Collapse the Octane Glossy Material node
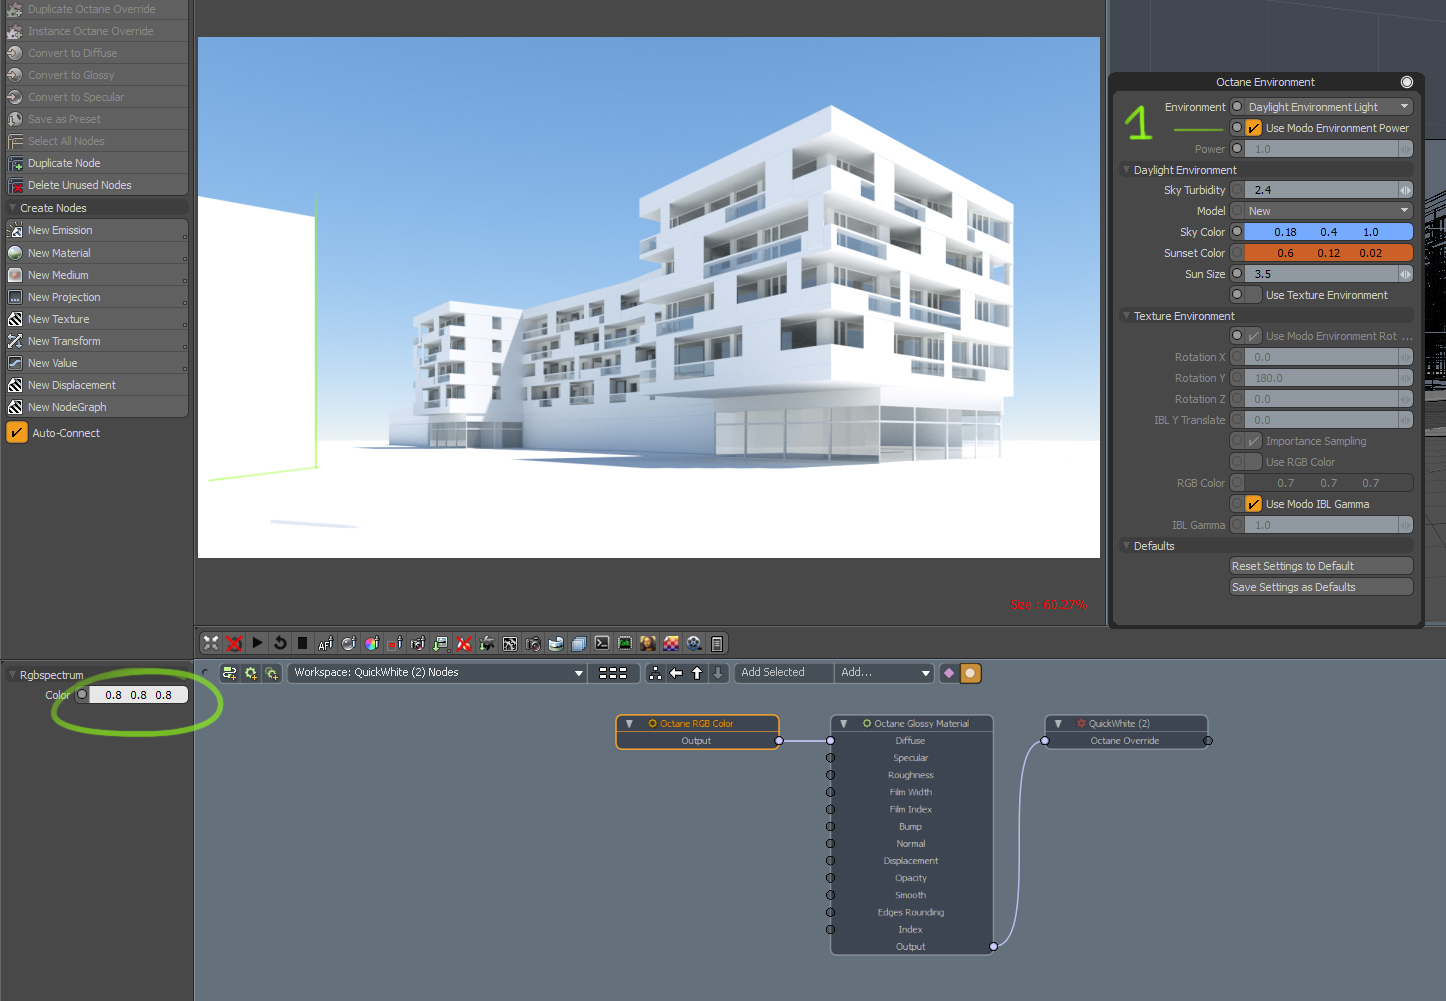The height and width of the screenshot is (1001, 1446). pyautogui.click(x=844, y=724)
